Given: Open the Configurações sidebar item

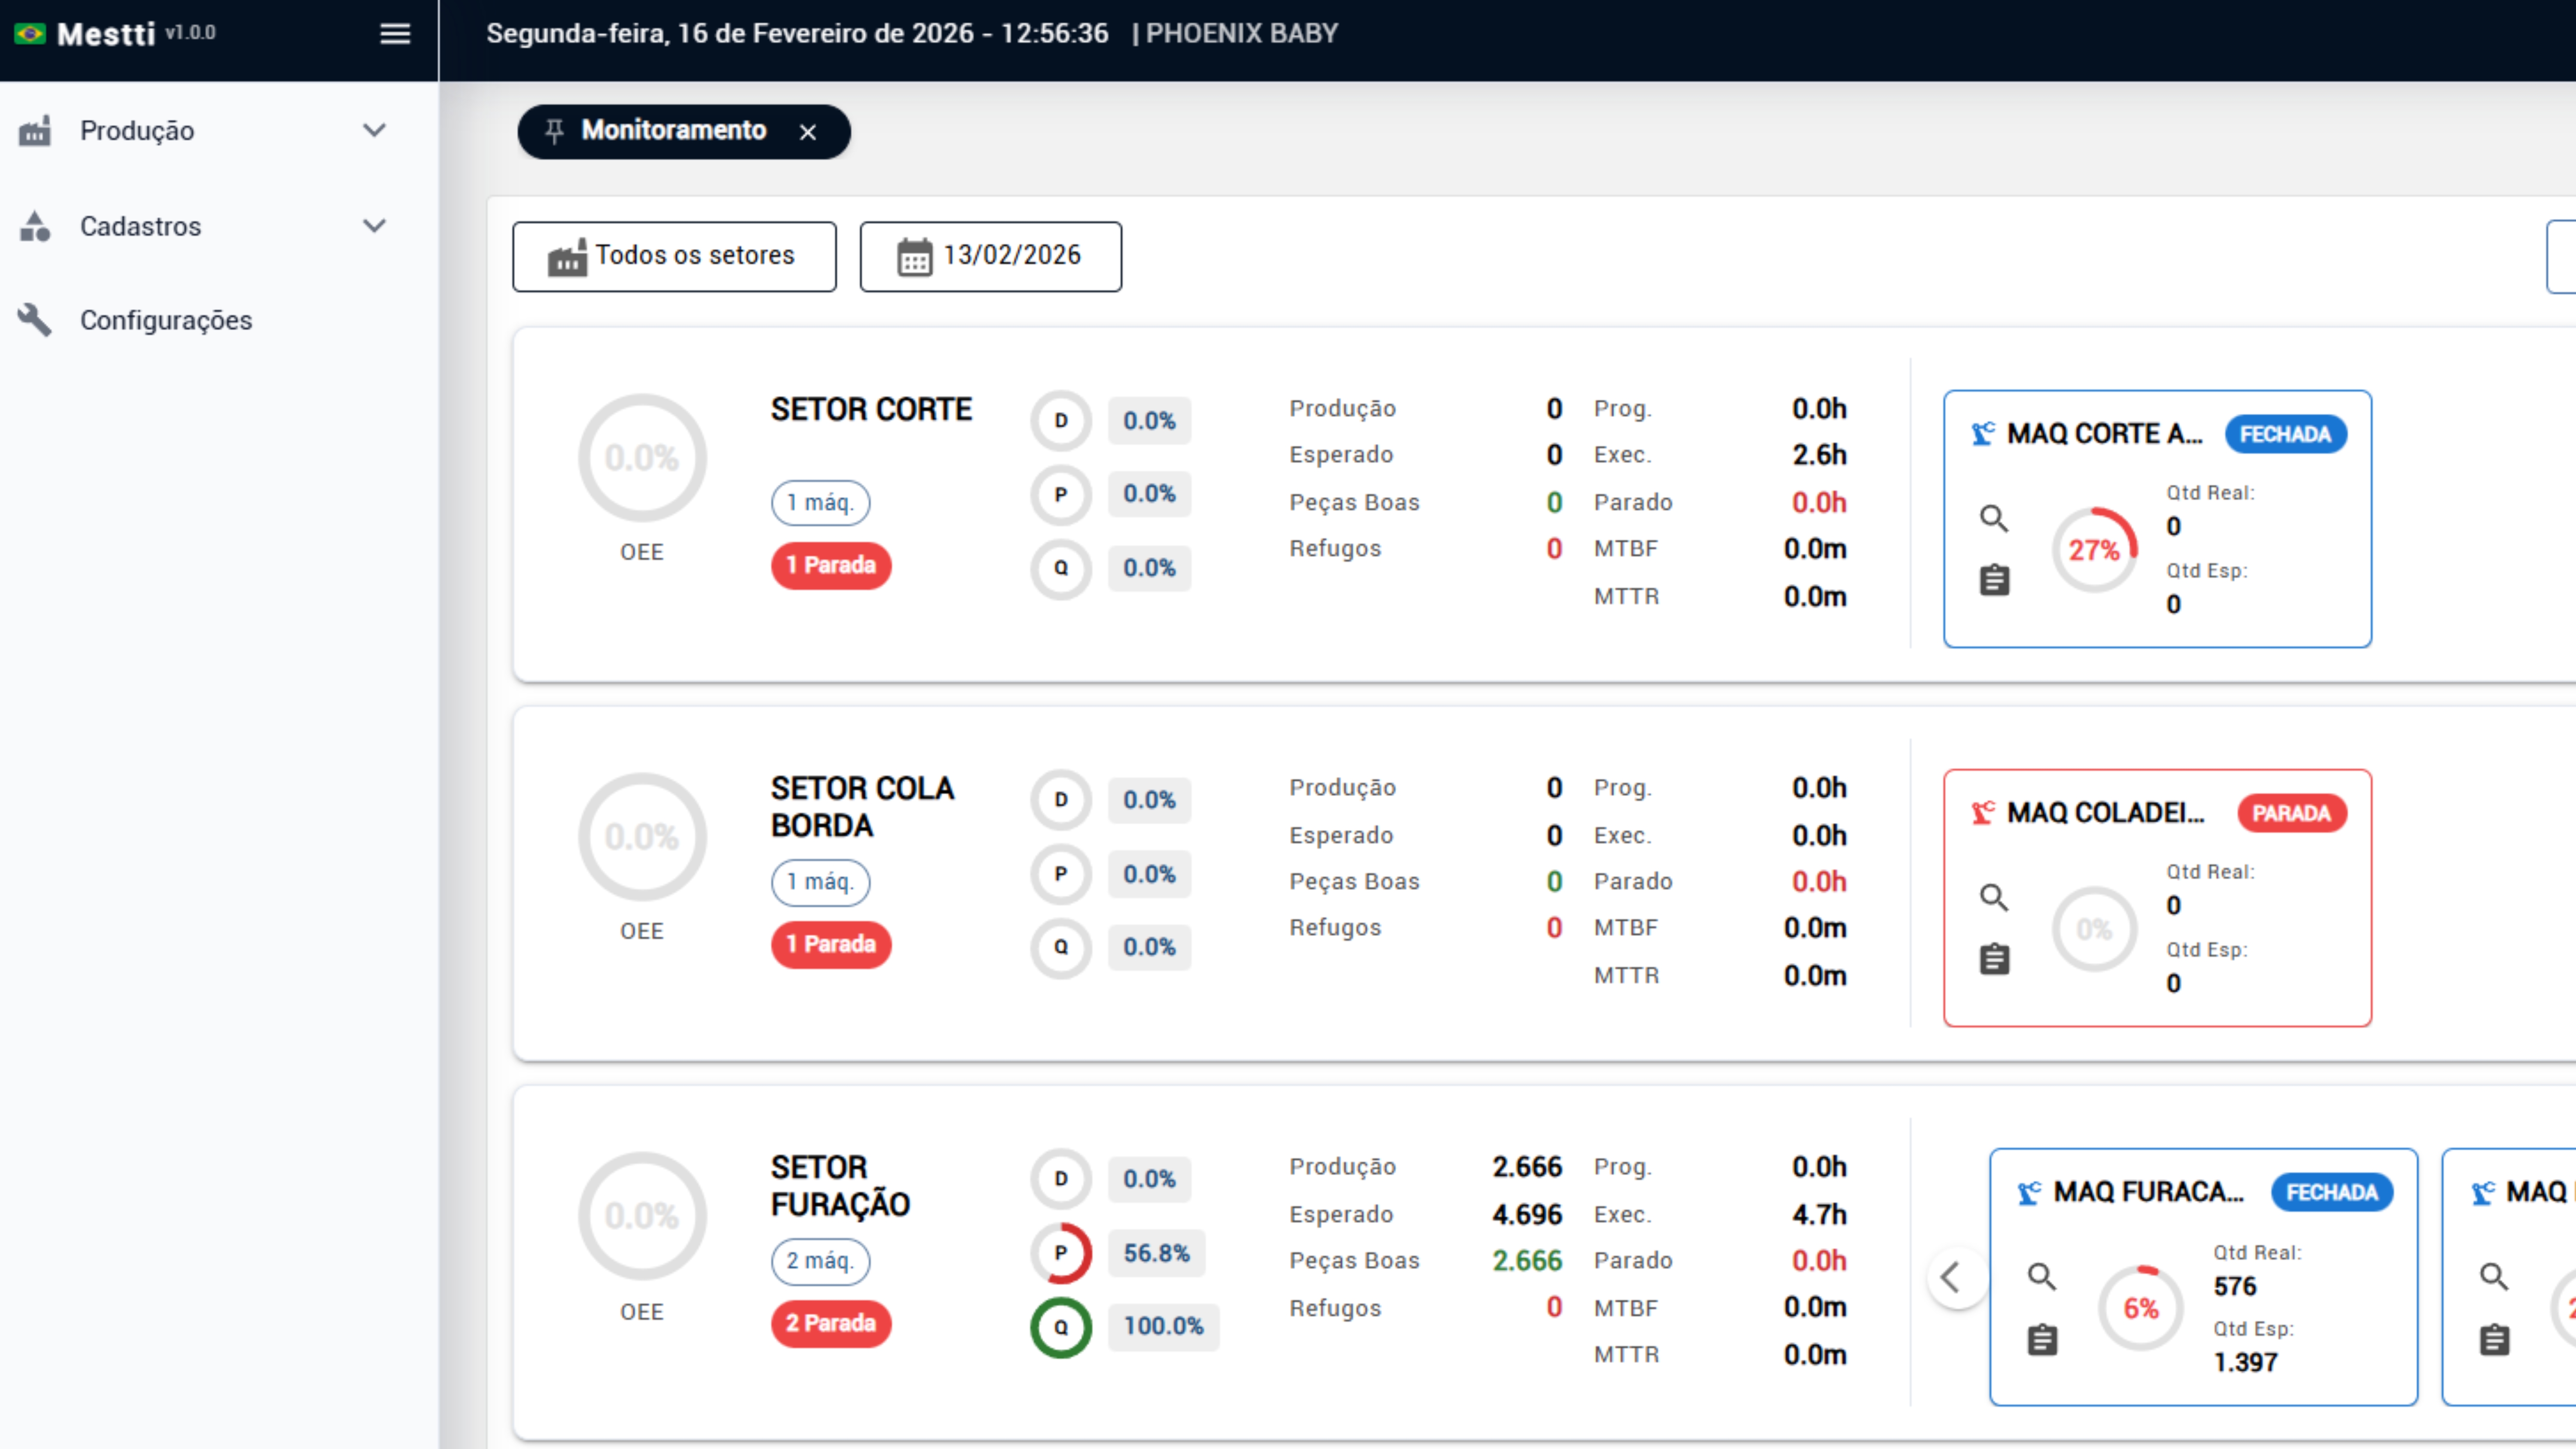Looking at the screenshot, I should 219,320.
